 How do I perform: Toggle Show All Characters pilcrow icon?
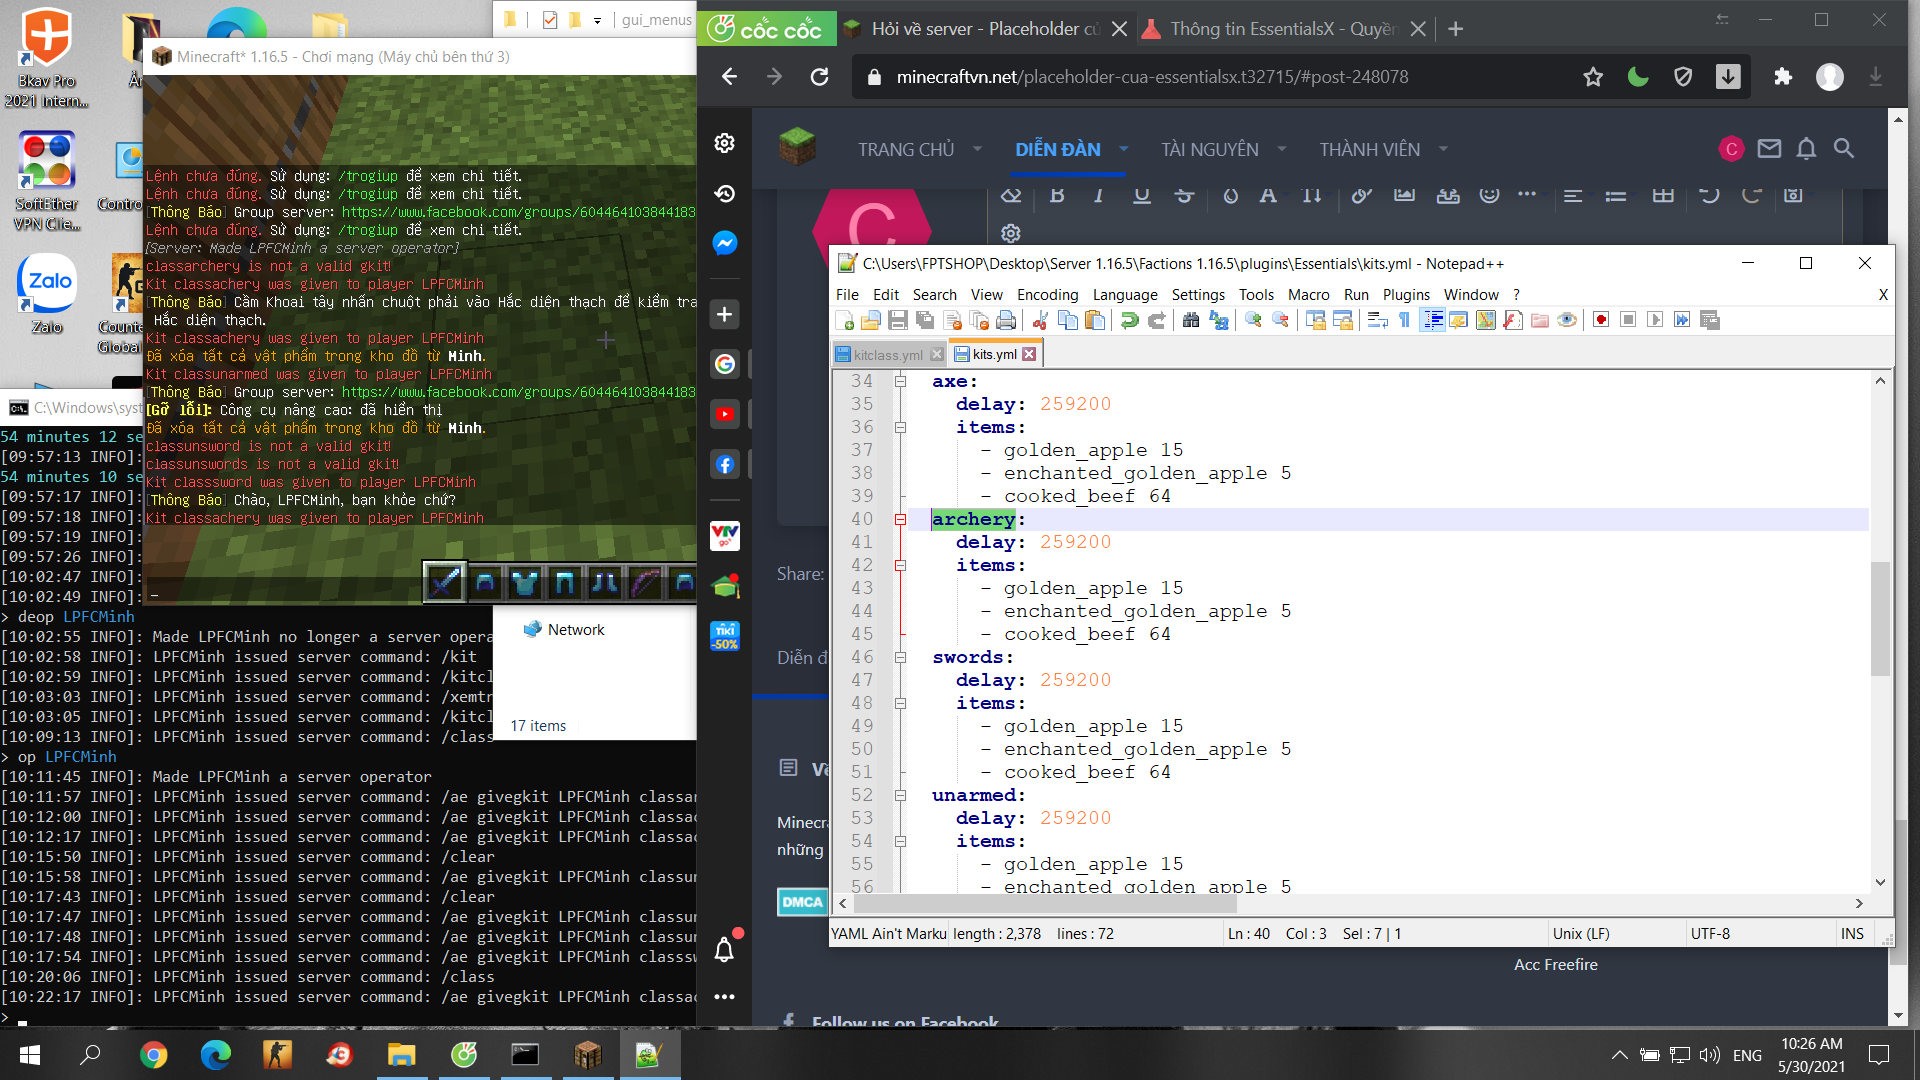click(1404, 320)
